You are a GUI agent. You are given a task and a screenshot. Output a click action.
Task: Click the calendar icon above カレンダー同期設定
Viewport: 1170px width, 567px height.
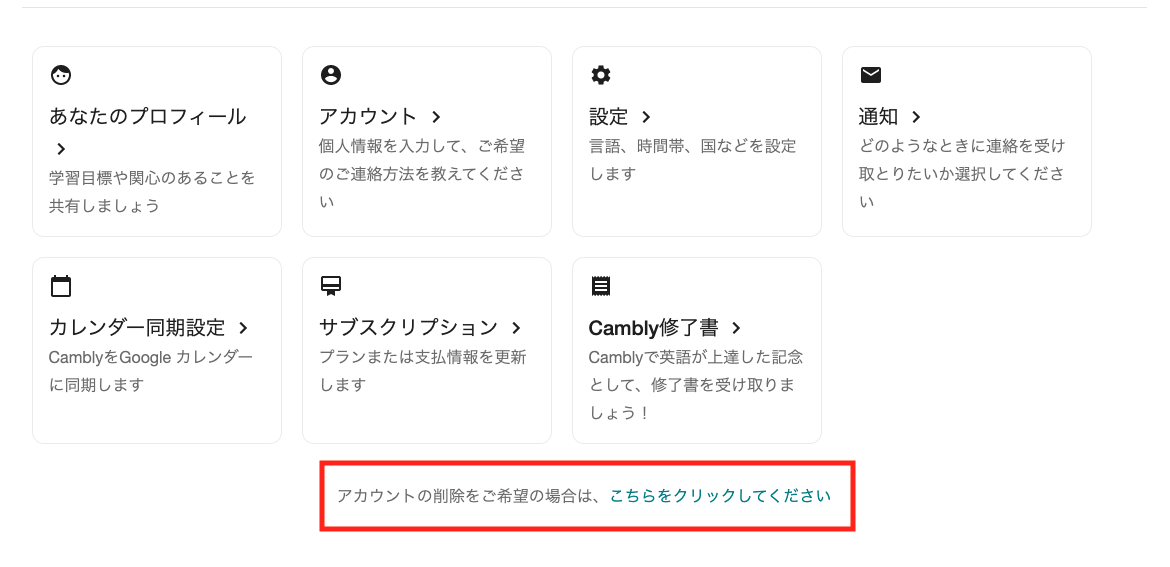click(60, 286)
